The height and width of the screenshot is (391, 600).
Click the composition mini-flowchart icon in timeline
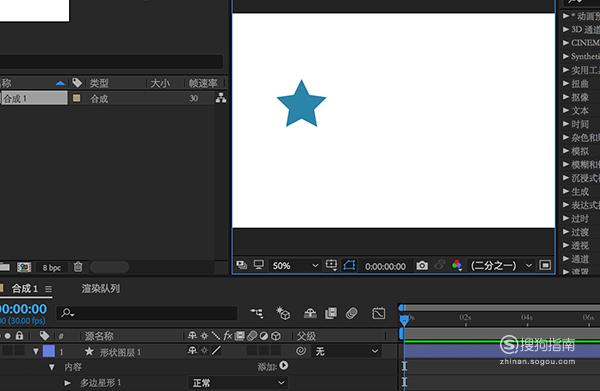257,313
